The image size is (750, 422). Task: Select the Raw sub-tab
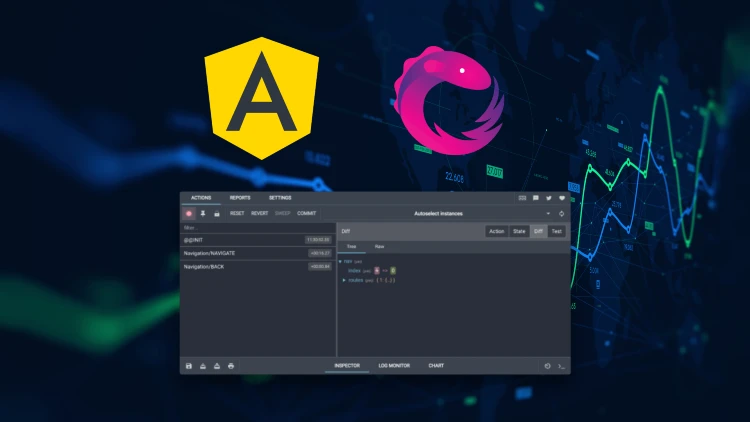tap(379, 246)
